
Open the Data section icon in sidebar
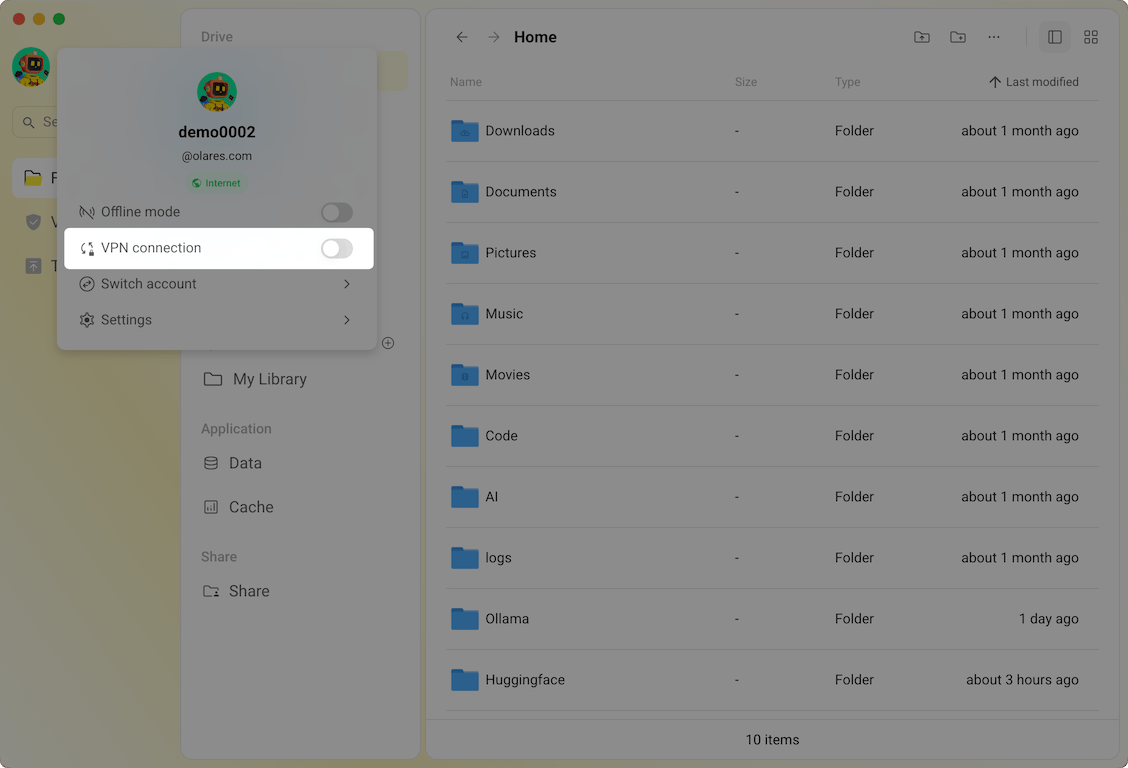(213, 463)
